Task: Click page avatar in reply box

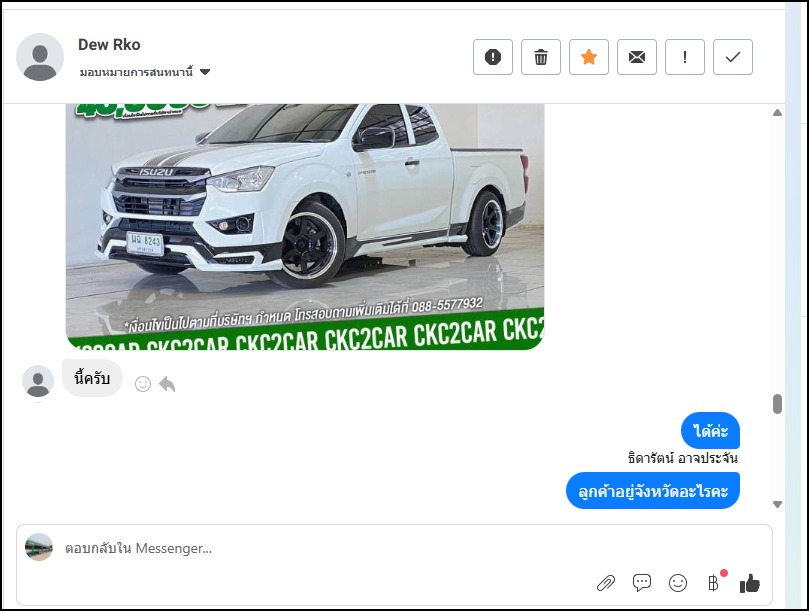Action: coord(39,547)
